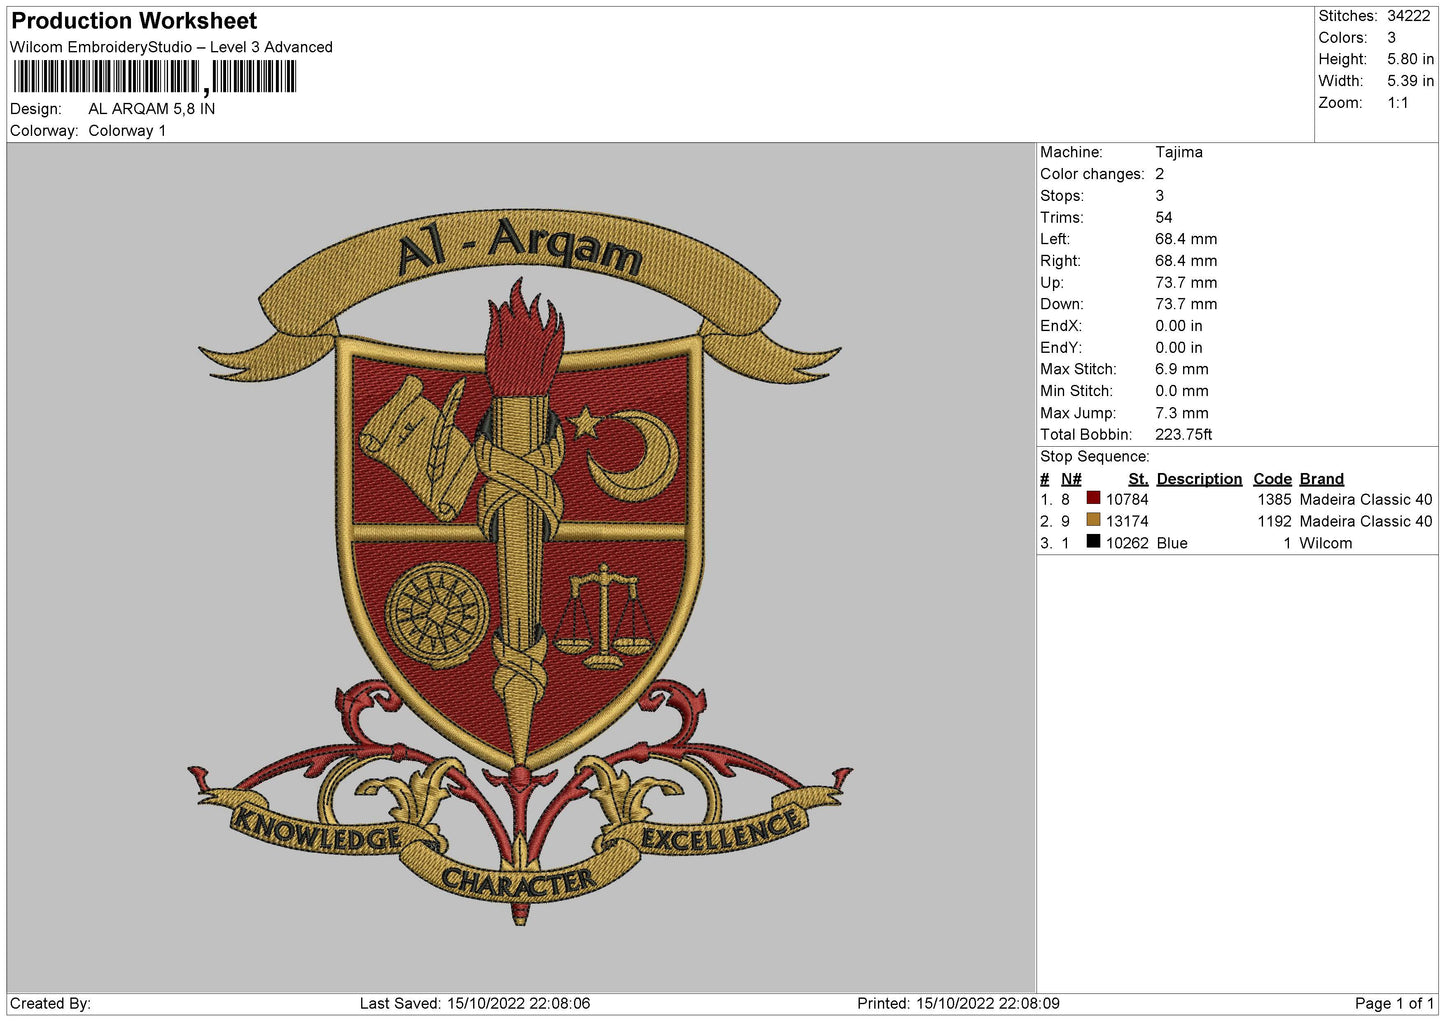Click thread code 1192 in row 2
This screenshot has height=1021, width=1445.
pyautogui.click(x=1274, y=521)
